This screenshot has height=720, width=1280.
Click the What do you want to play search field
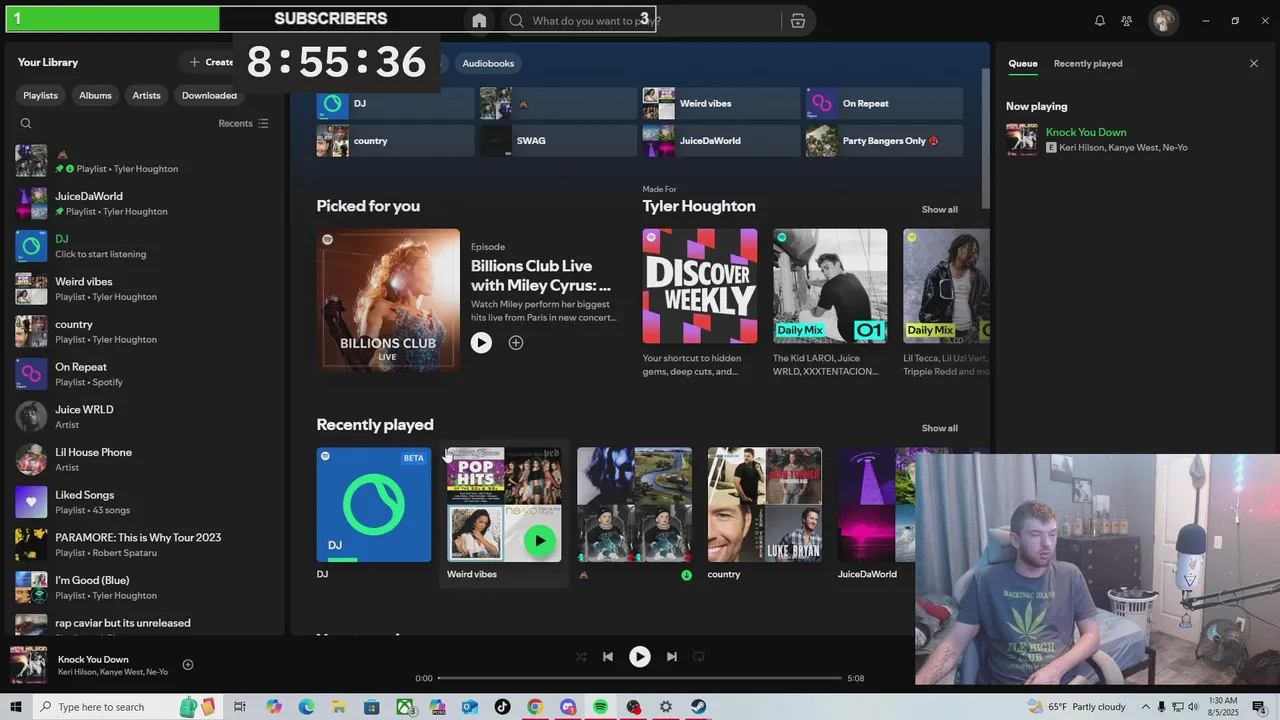[640, 20]
